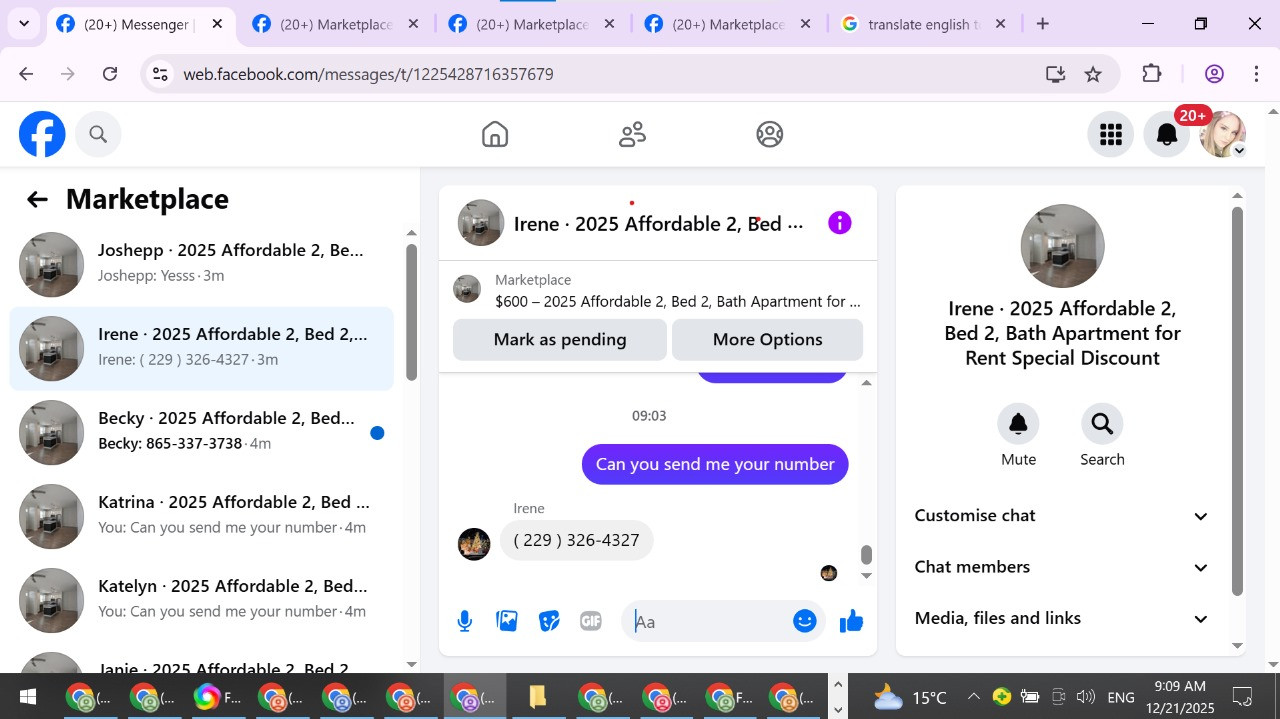Click Irene's message ( 229 ) 326-4327
The image size is (1280, 719).
tap(577, 541)
